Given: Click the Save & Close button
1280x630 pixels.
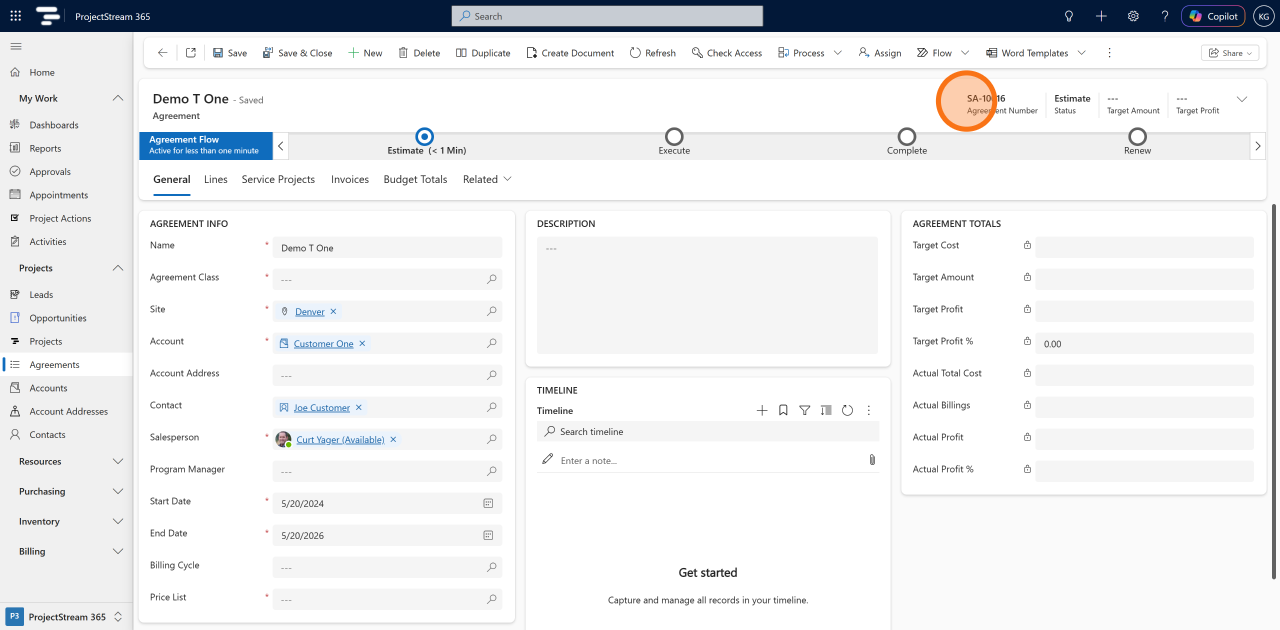Looking at the screenshot, I should [297, 53].
